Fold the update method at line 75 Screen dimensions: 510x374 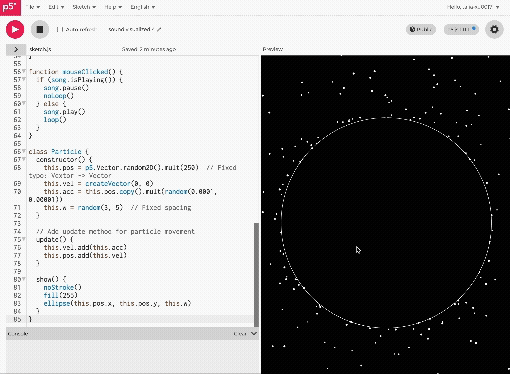click(24, 240)
